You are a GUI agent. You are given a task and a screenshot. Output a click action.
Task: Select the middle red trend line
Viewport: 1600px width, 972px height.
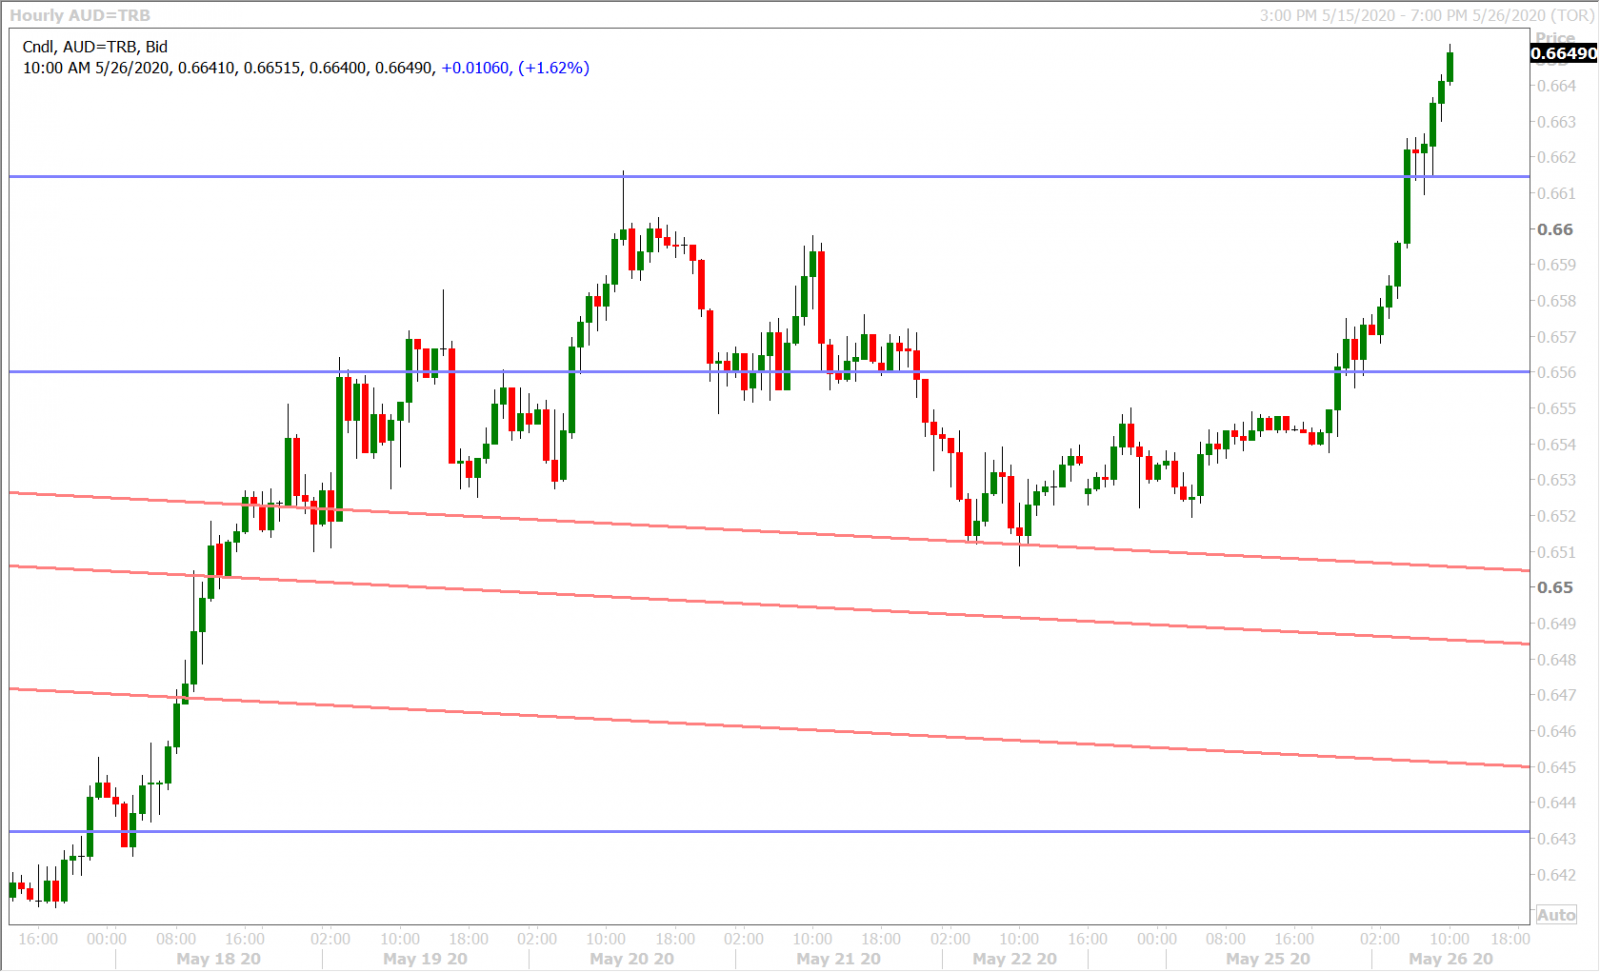coord(770,605)
